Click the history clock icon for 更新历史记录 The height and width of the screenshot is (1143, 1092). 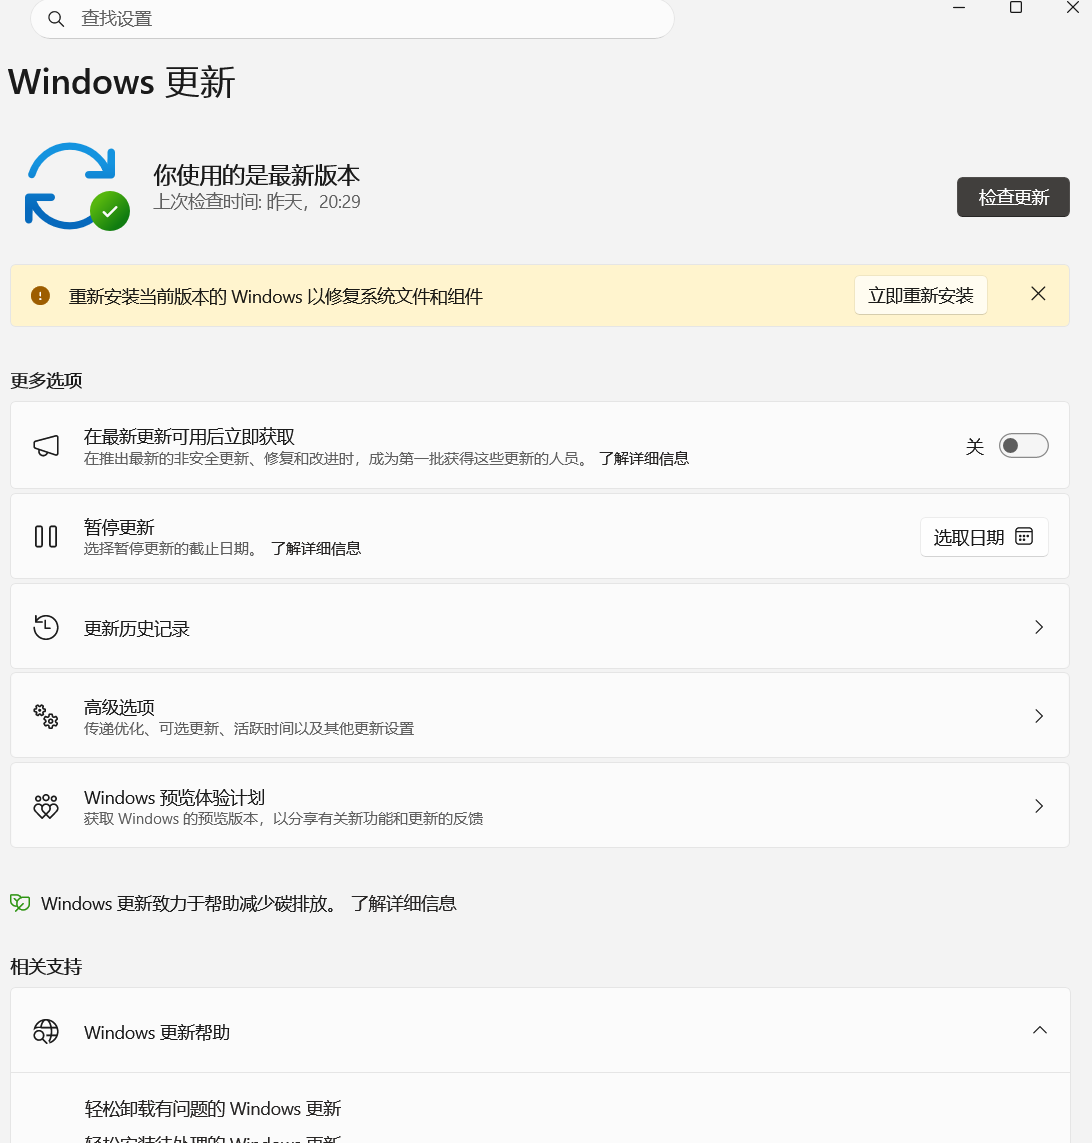[x=46, y=627]
